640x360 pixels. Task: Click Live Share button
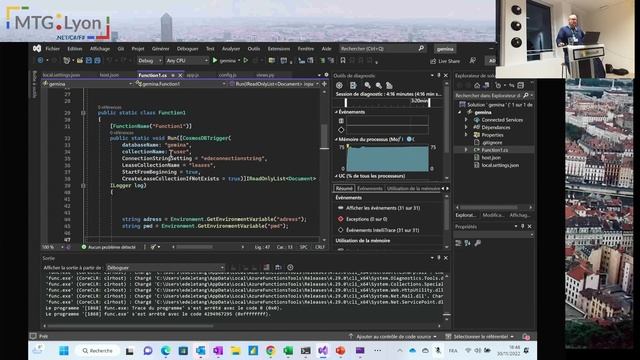coord(445,61)
